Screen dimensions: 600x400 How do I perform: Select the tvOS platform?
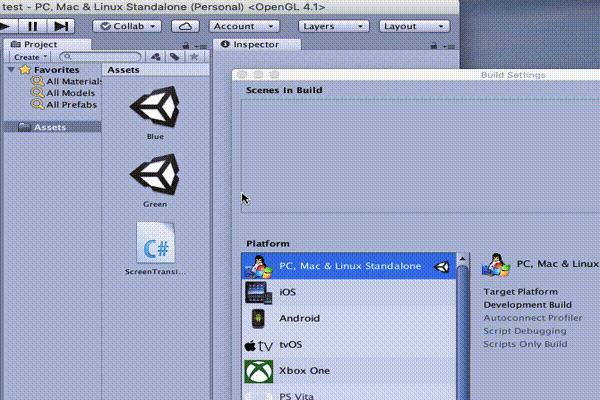click(349, 344)
